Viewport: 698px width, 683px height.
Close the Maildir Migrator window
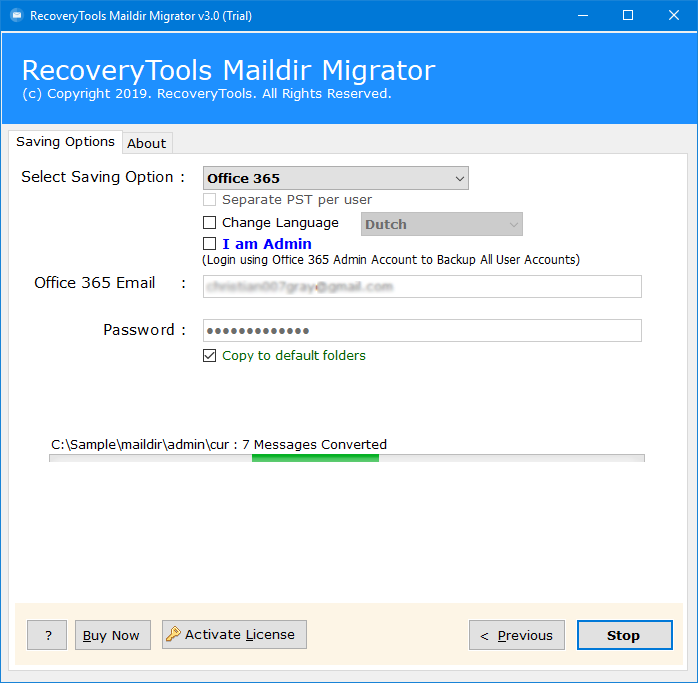coord(674,16)
